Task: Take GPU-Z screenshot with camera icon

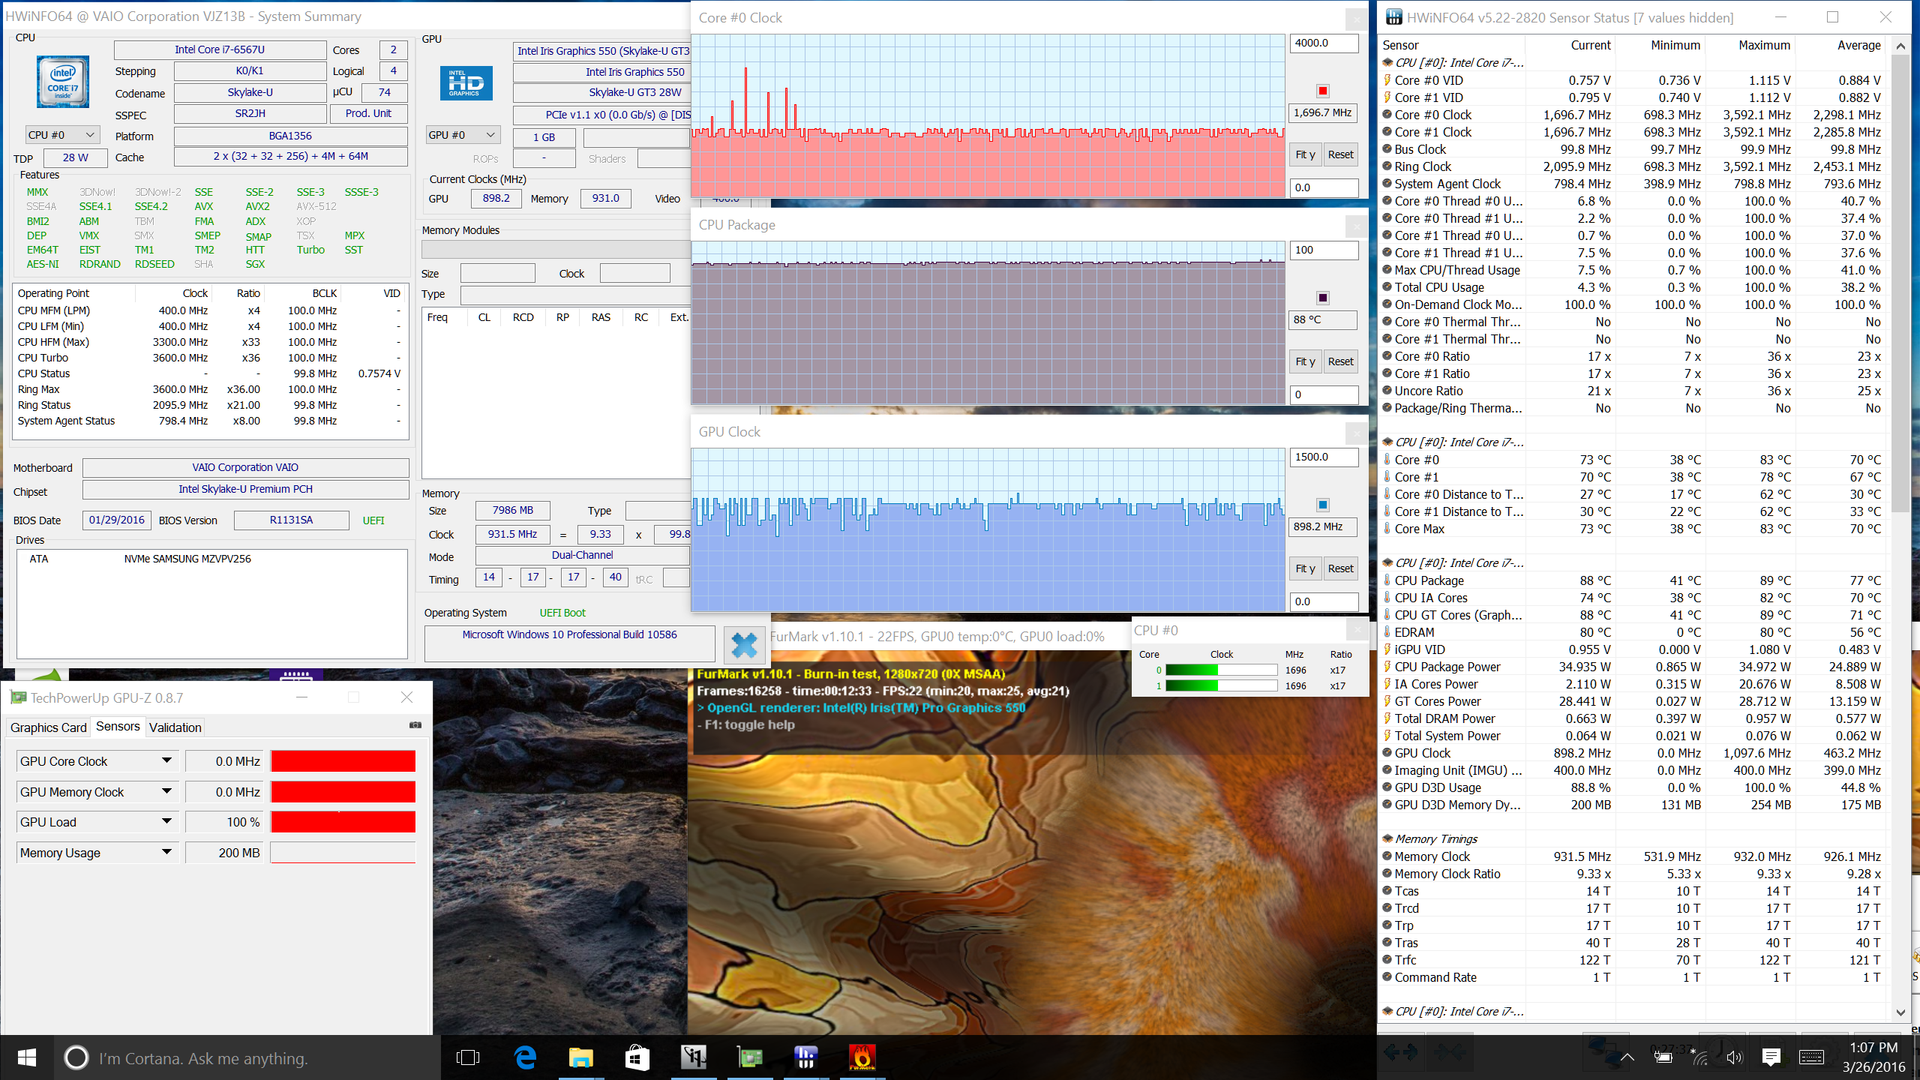Action: tap(416, 725)
